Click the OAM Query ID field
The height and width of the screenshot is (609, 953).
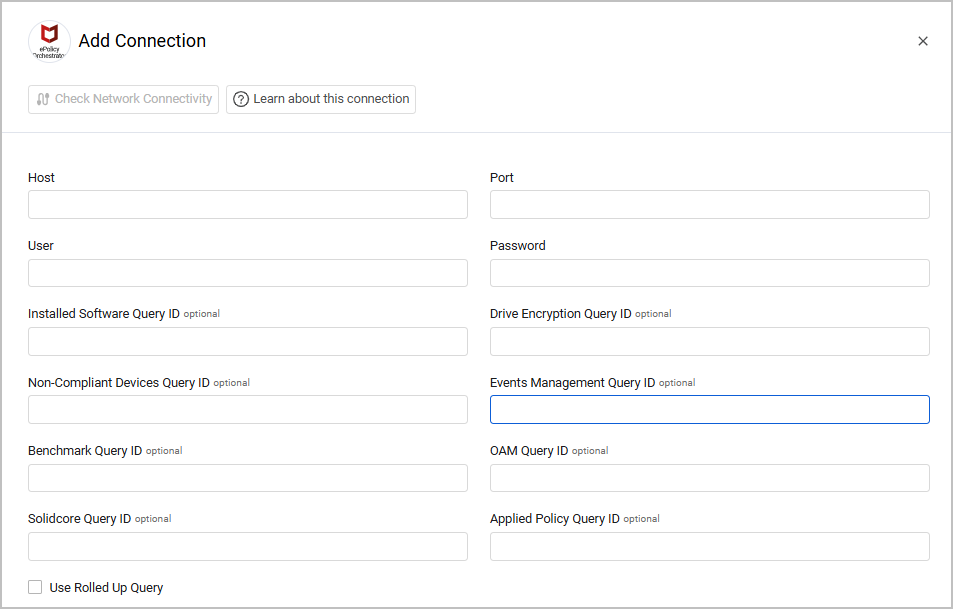pos(709,478)
